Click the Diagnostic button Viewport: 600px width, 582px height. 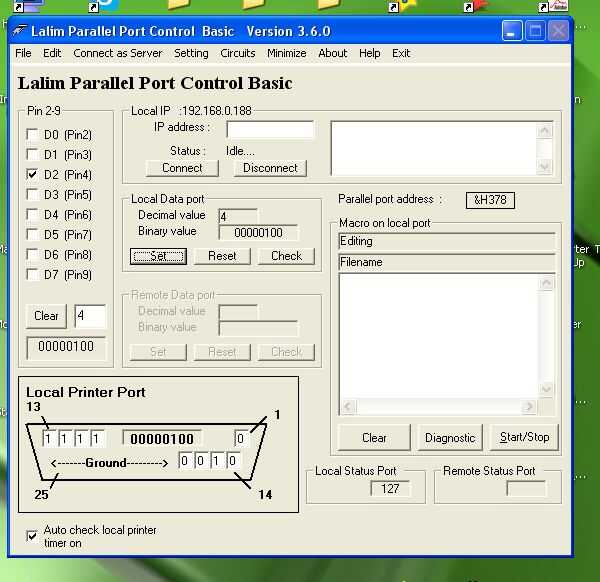[x=450, y=437]
